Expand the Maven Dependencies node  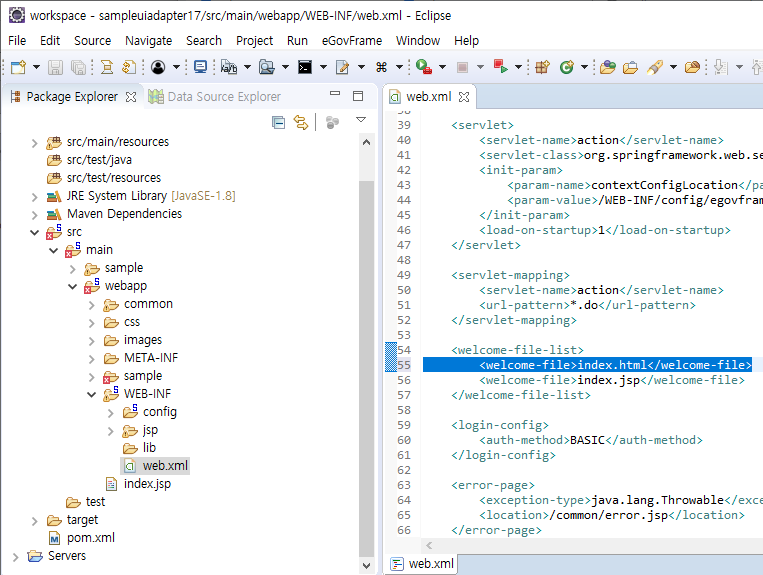35,214
